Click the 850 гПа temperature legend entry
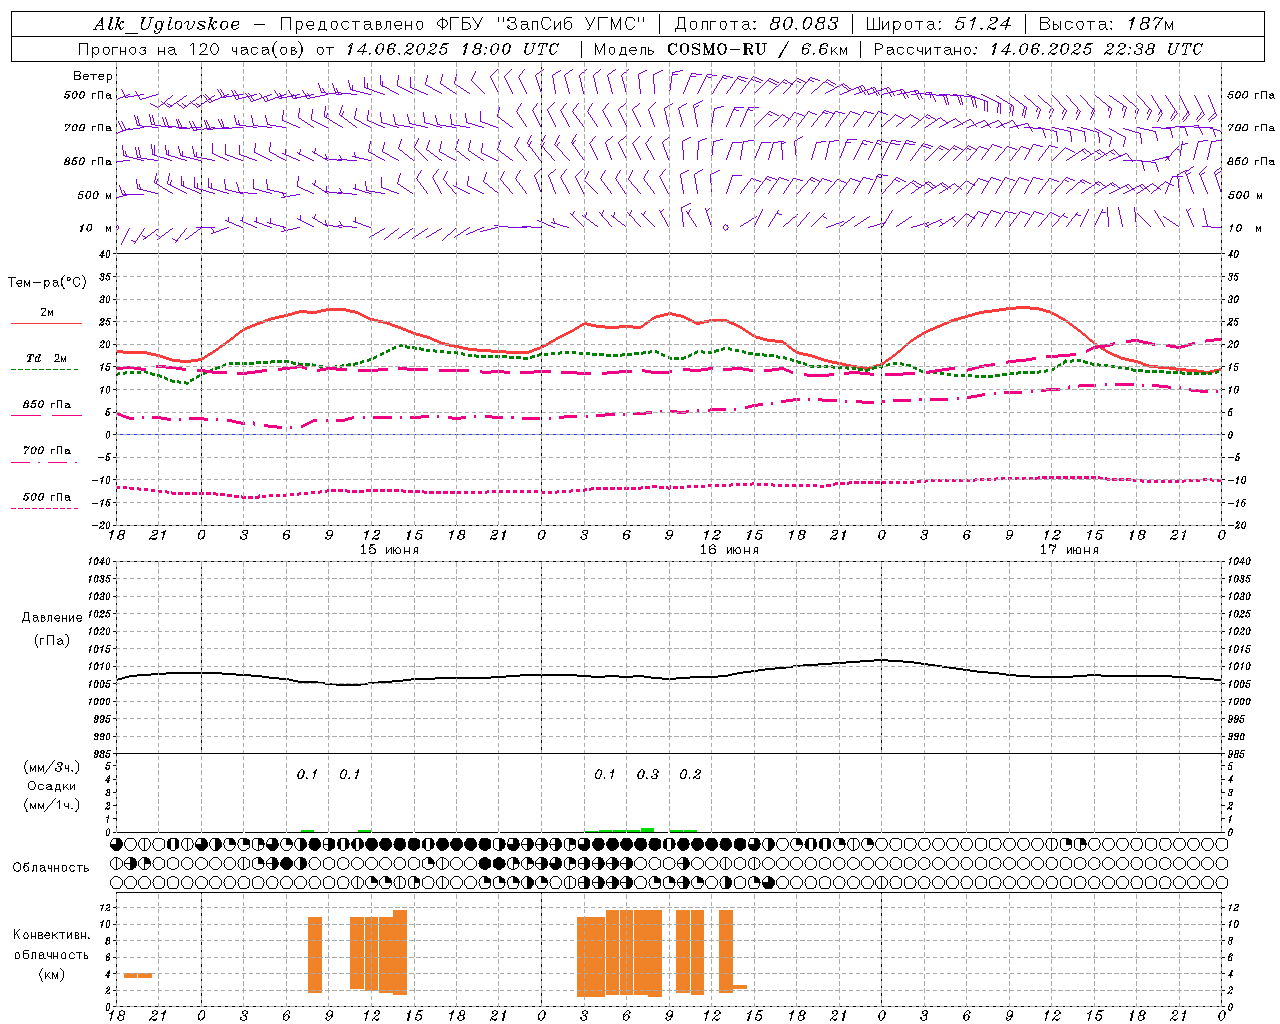This screenshot has height=1024, width=1280. 46,405
